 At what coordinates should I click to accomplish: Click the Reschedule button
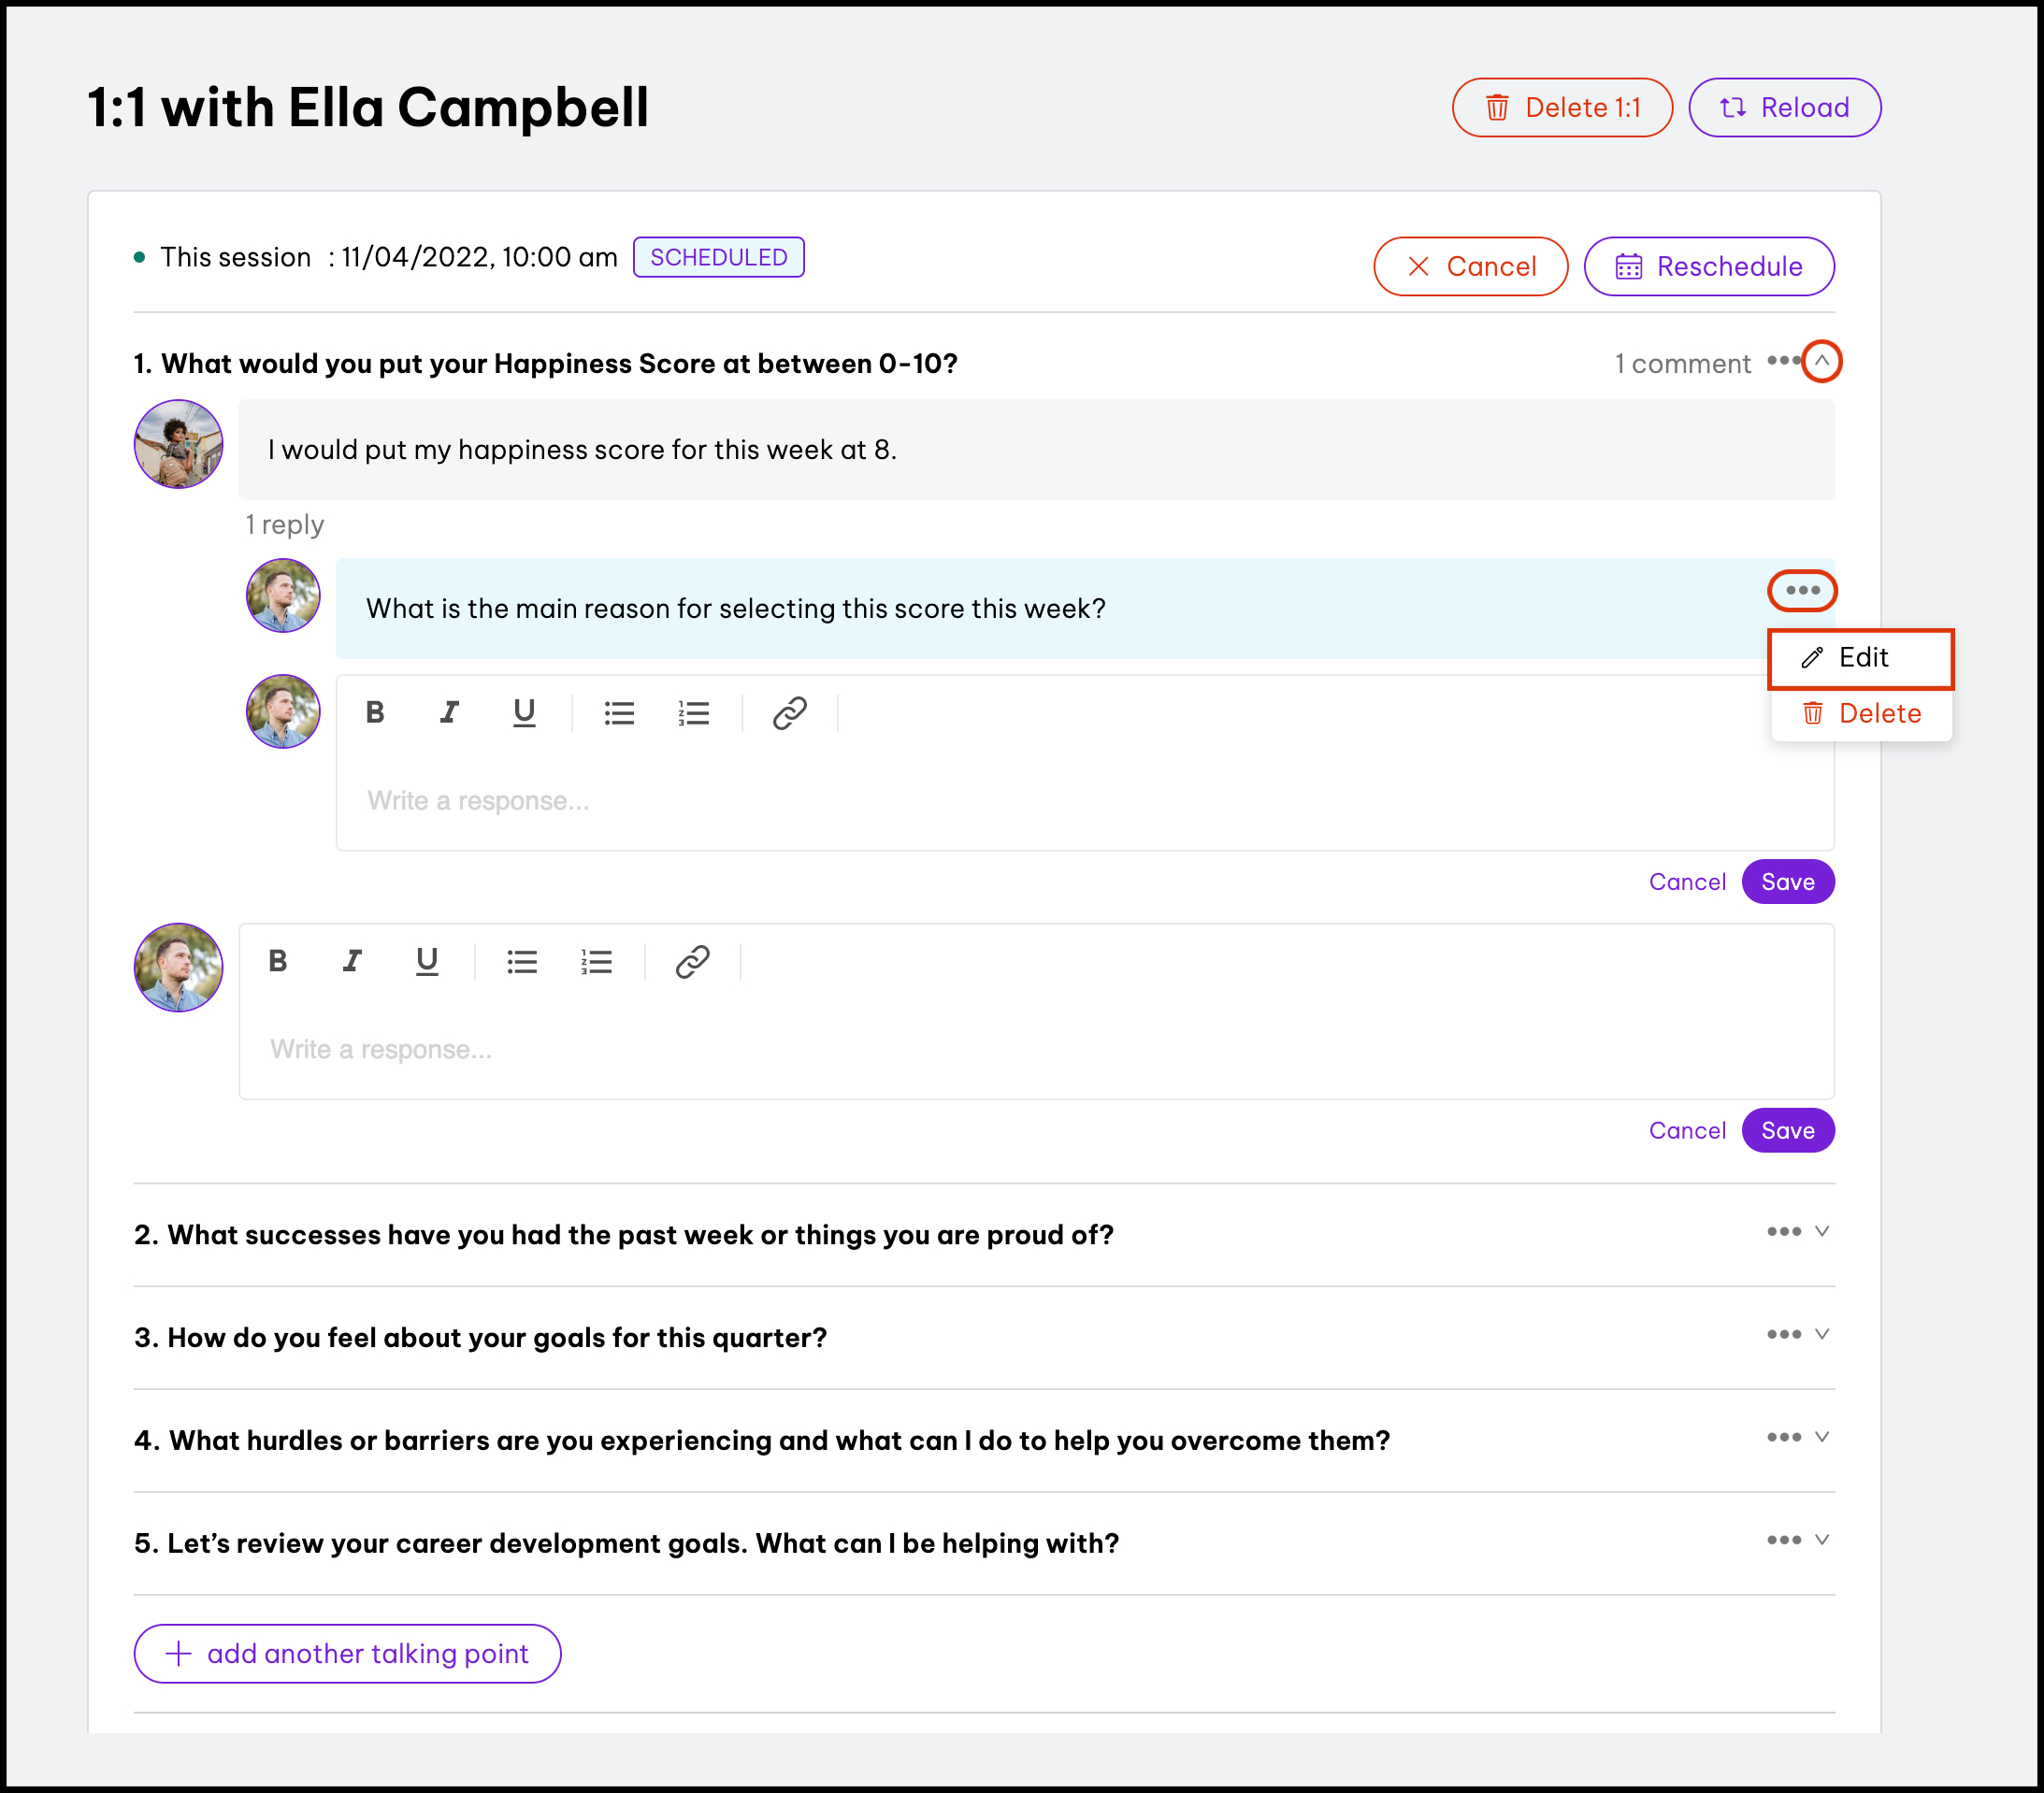tap(1709, 267)
